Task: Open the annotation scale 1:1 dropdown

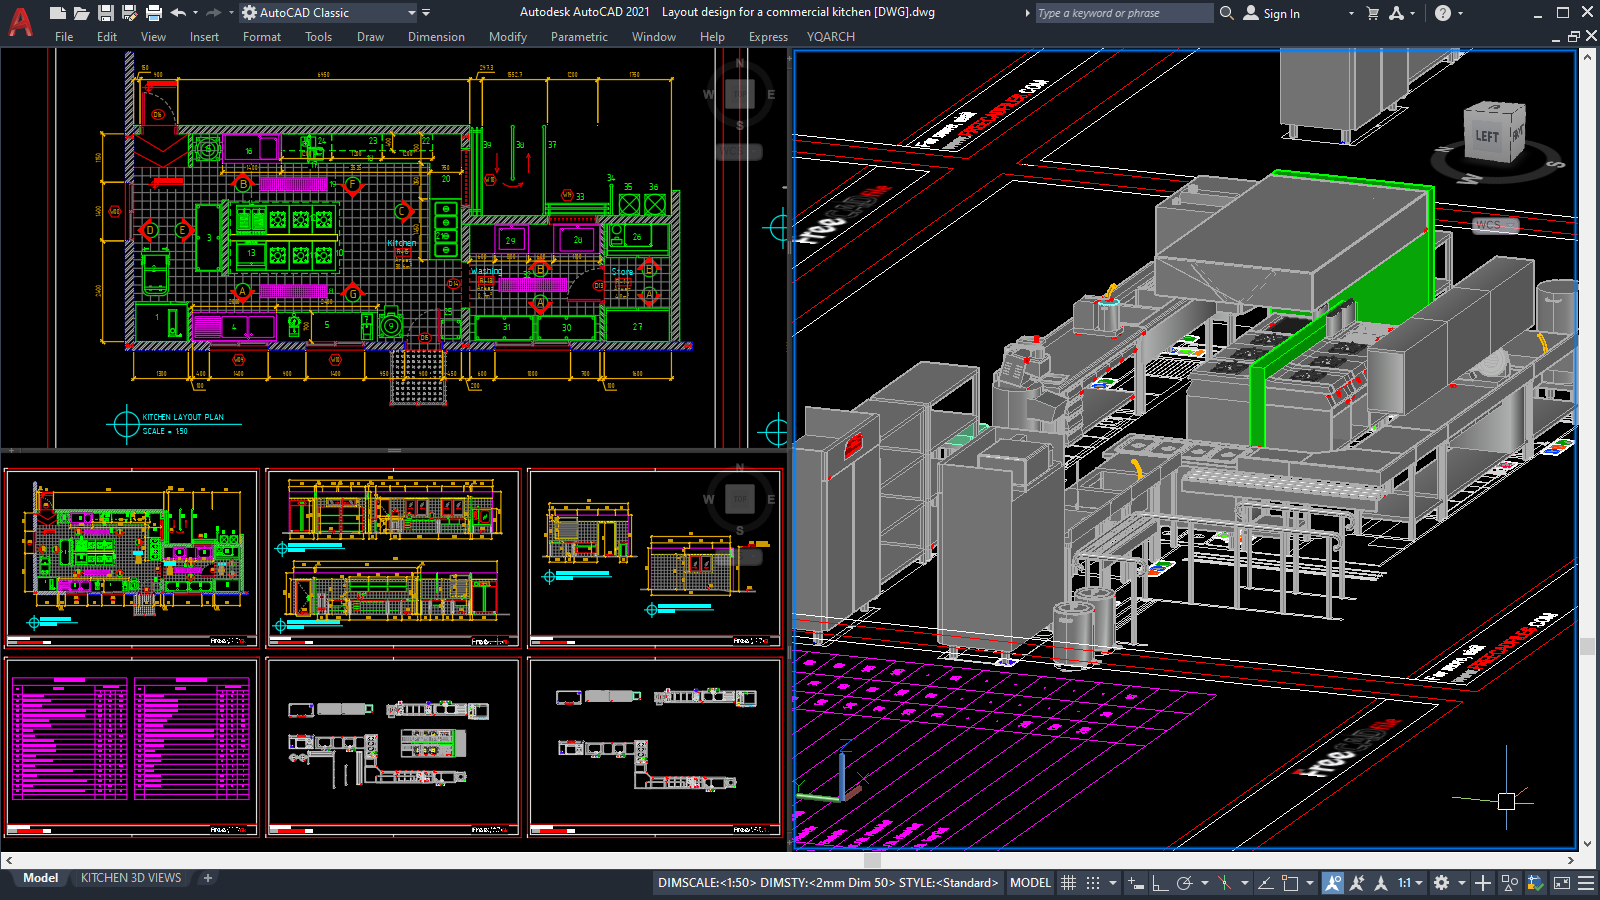Action: (x=1417, y=882)
